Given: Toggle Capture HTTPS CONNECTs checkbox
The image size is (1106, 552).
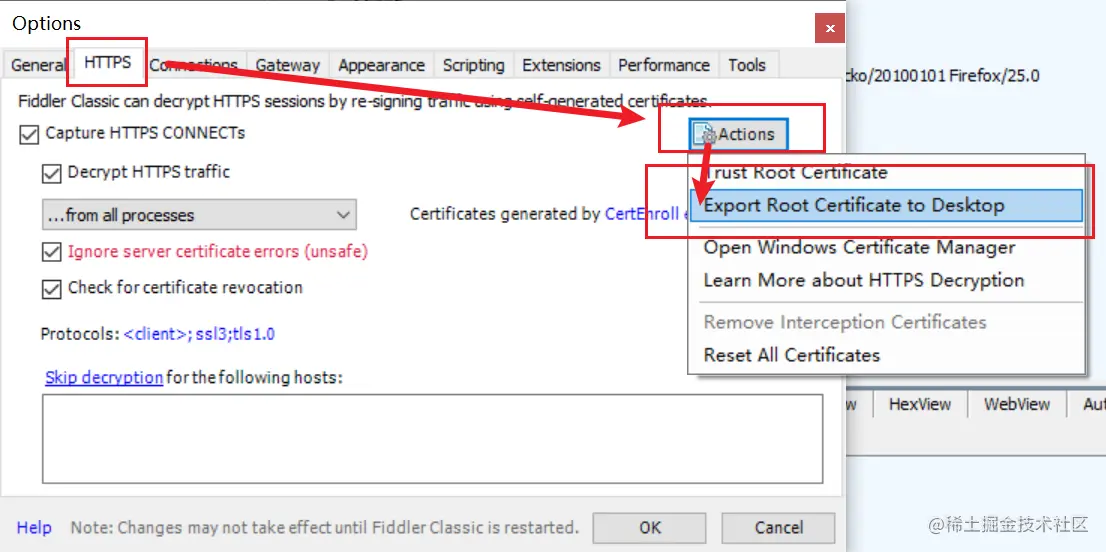Looking at the screenshot, I should click(x=29, y=134).
